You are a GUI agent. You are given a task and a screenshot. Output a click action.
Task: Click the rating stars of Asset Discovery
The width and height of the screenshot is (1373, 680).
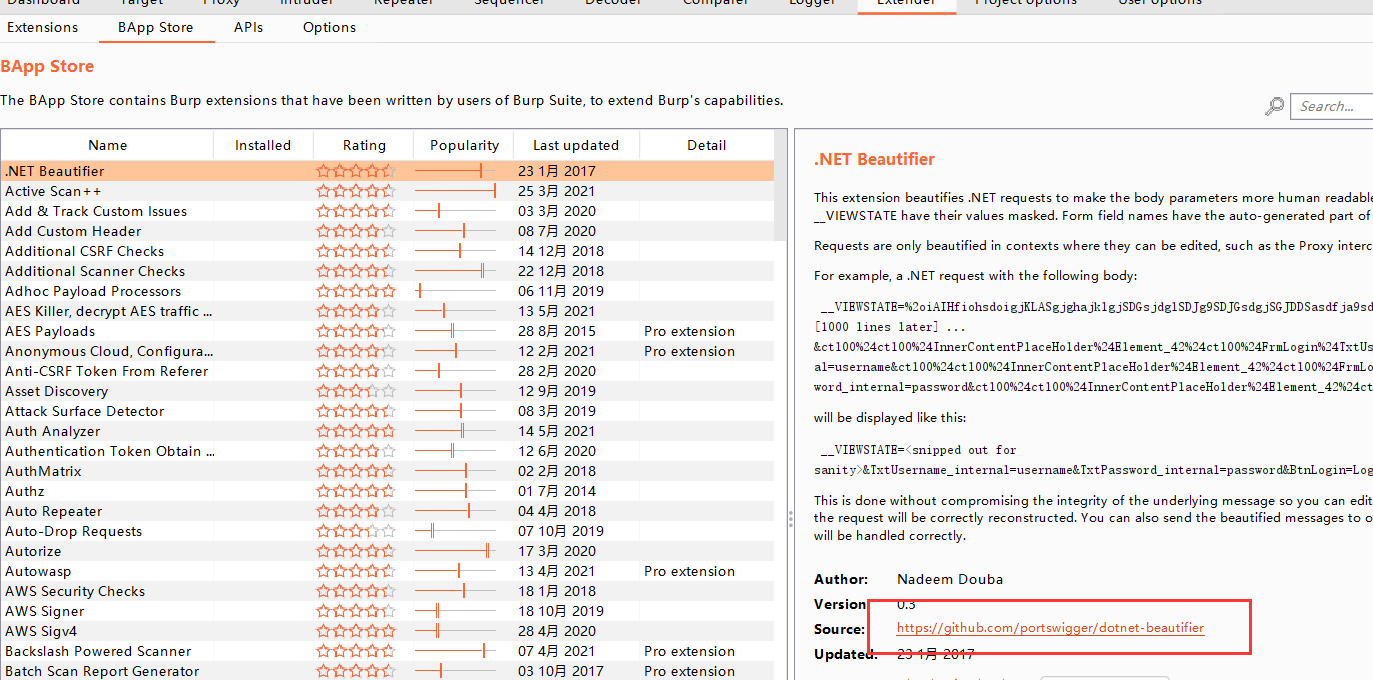point(356,391)
